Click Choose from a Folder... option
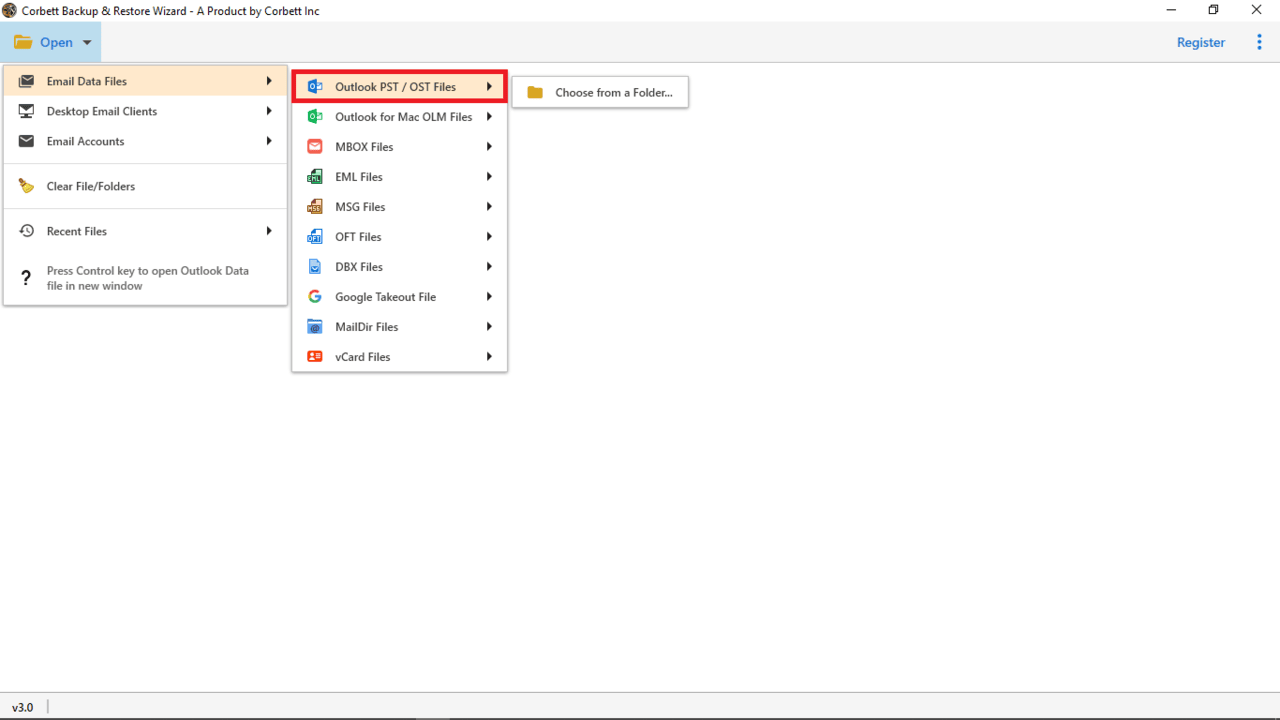This screenshot has height=720, width=1280. pos(600,92)
